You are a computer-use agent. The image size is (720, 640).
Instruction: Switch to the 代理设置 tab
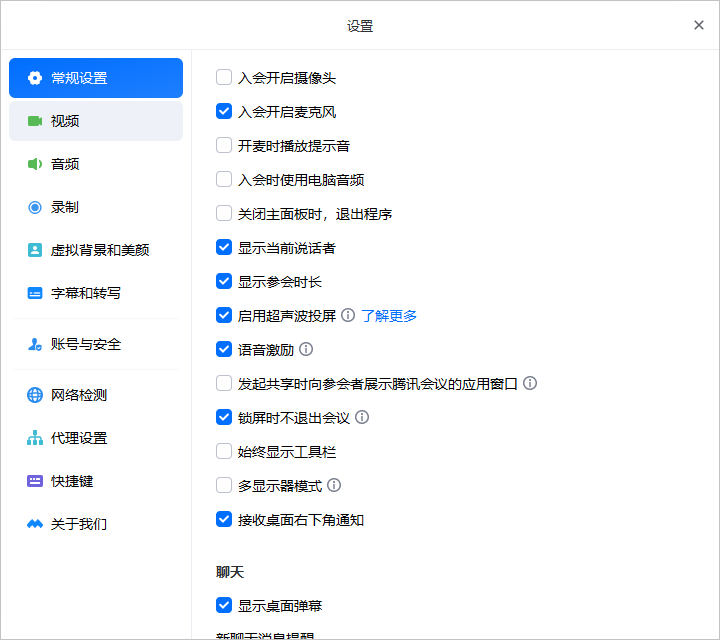(x=79, y=438)
